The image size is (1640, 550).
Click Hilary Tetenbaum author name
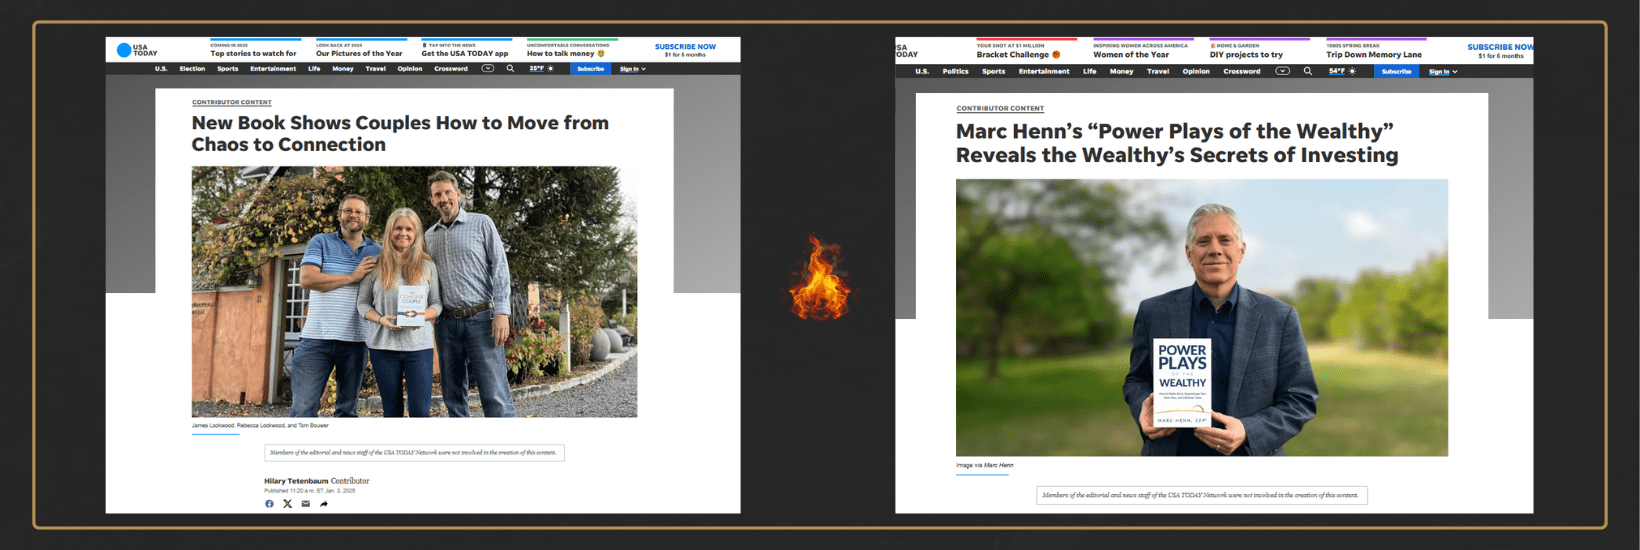click(x=296, y=481)
